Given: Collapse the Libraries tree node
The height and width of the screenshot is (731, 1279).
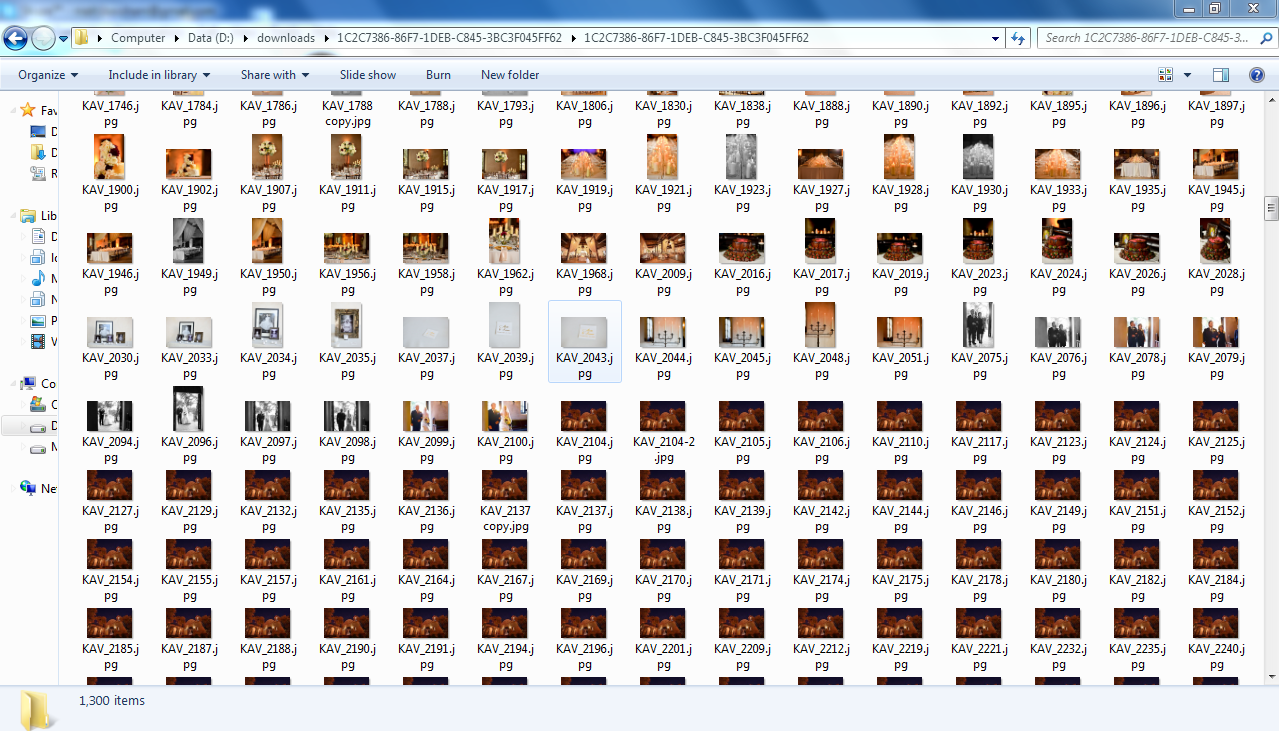Looking at the screenshot, I should [9, 216].
